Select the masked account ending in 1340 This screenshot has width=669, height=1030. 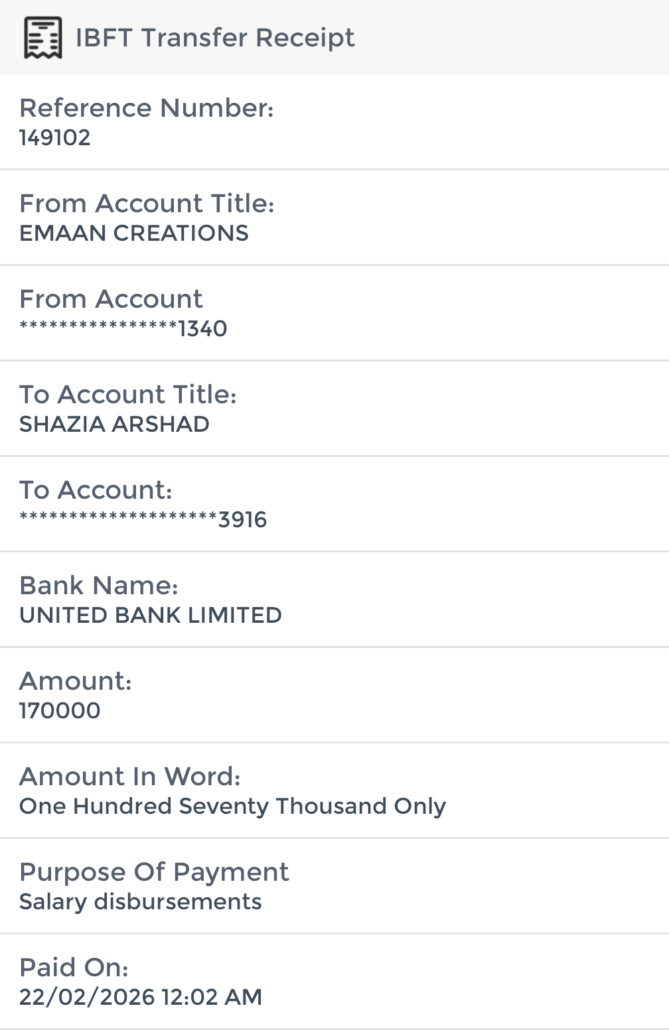coord(123,329)
